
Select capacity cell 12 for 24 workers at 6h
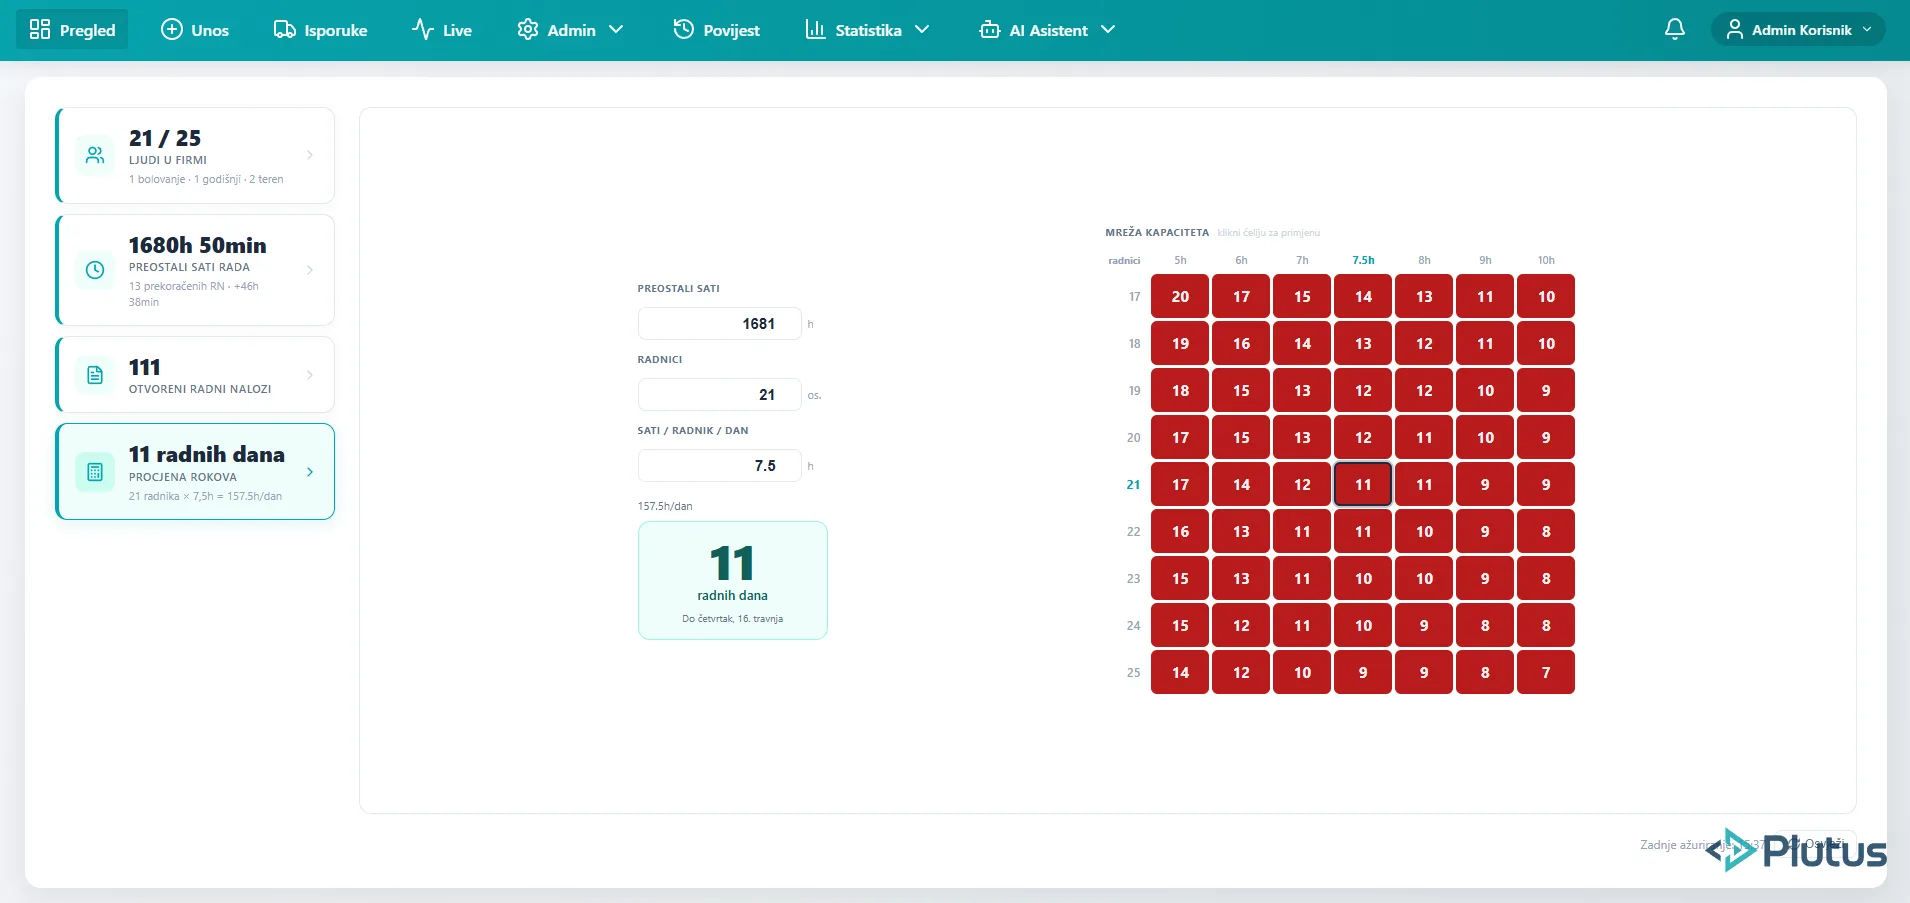1241,625
